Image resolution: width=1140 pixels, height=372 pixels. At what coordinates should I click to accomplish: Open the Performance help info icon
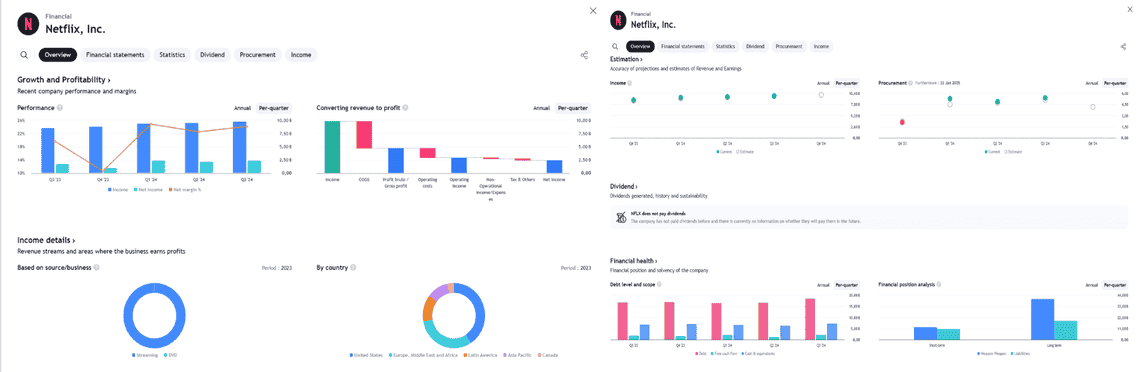60,108
